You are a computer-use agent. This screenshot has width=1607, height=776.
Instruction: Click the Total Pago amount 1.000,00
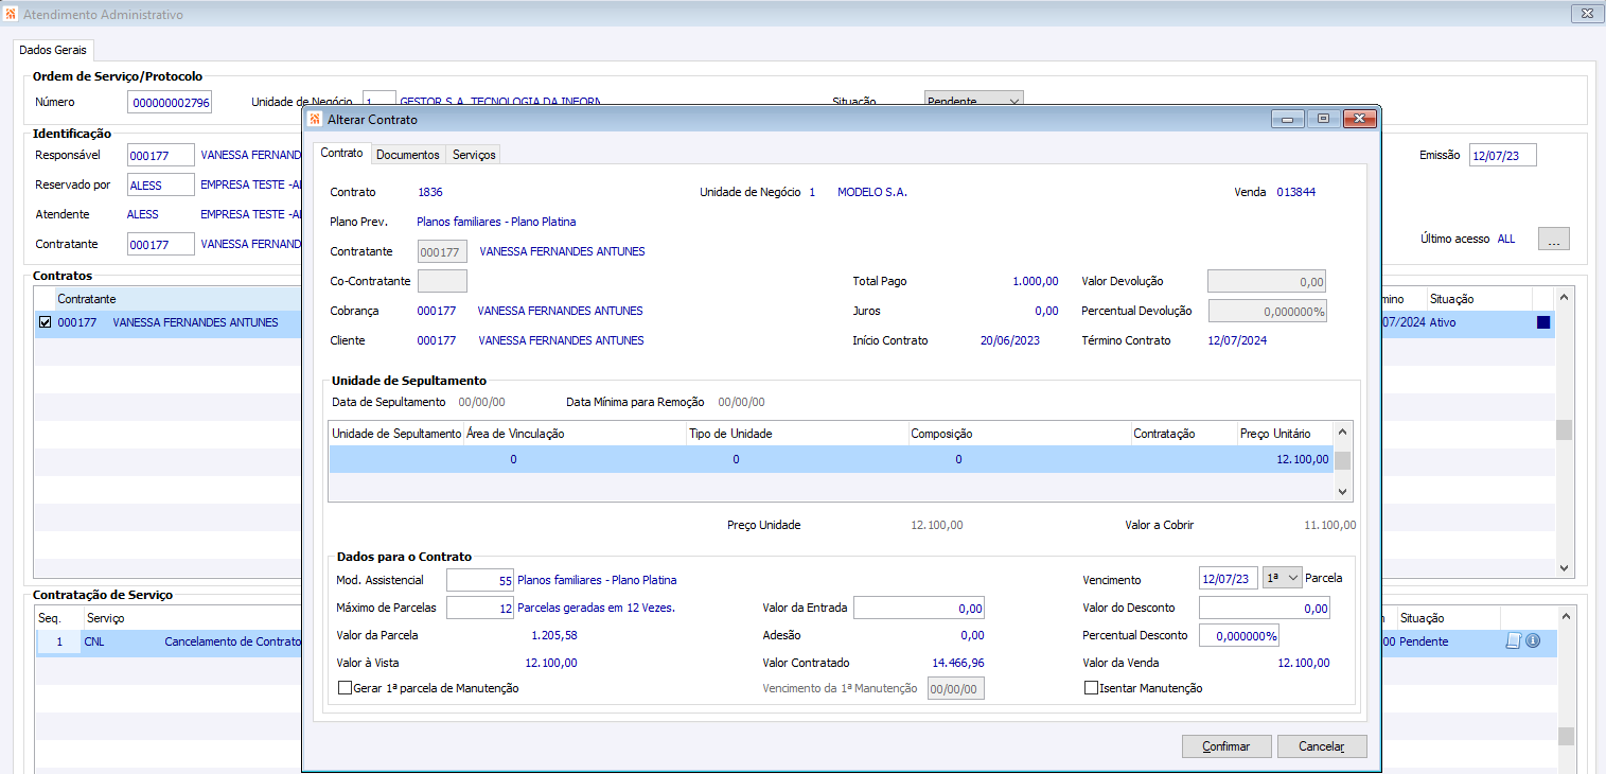tap(1035, 282)
